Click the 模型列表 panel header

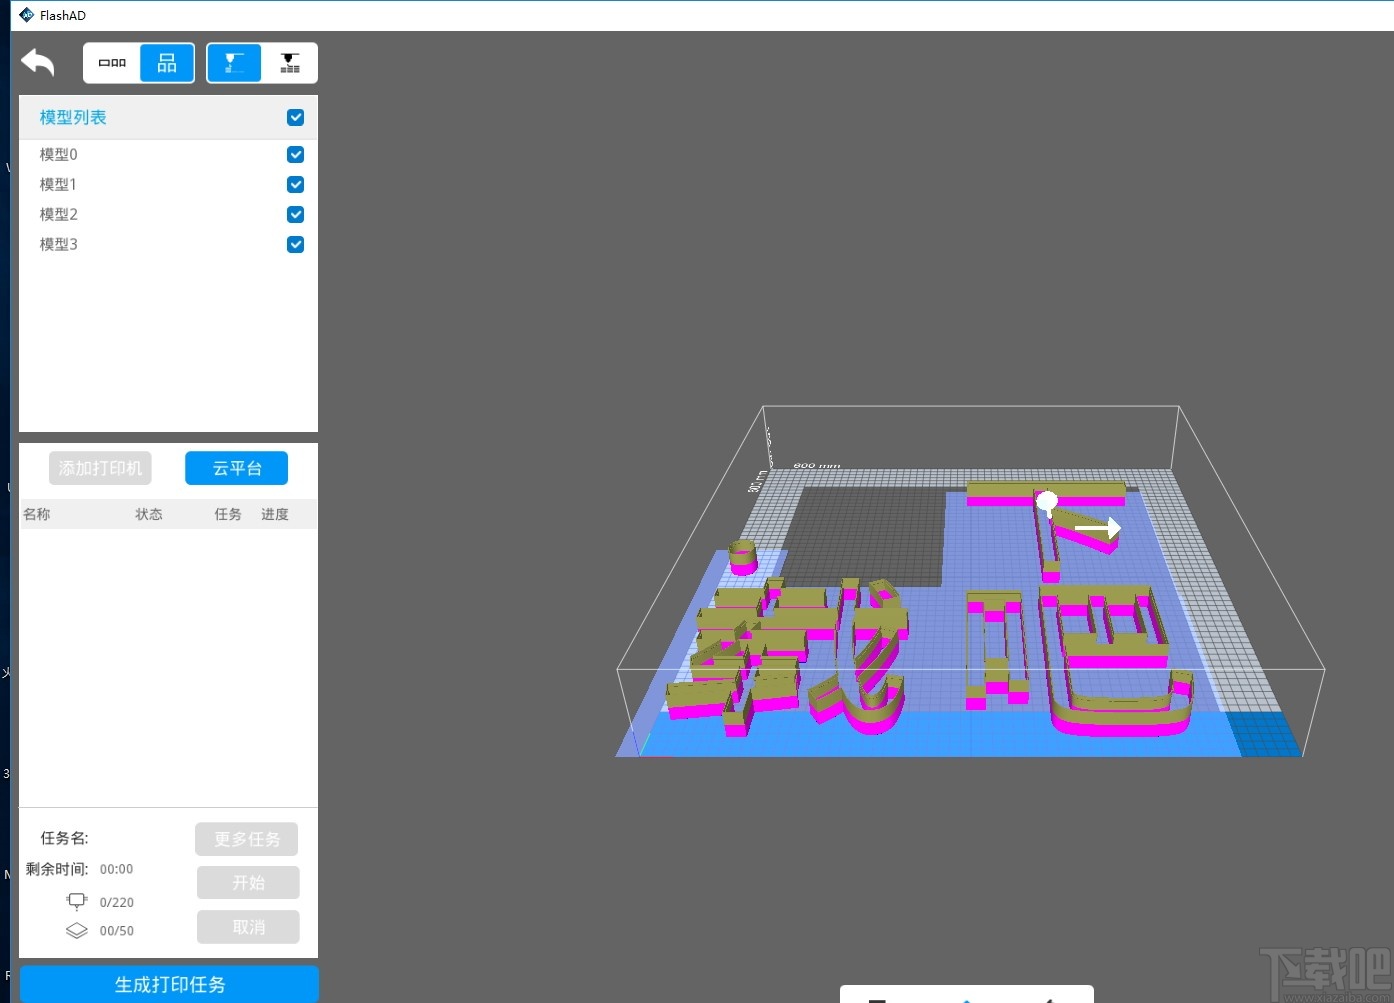click(x=71, y=117)
